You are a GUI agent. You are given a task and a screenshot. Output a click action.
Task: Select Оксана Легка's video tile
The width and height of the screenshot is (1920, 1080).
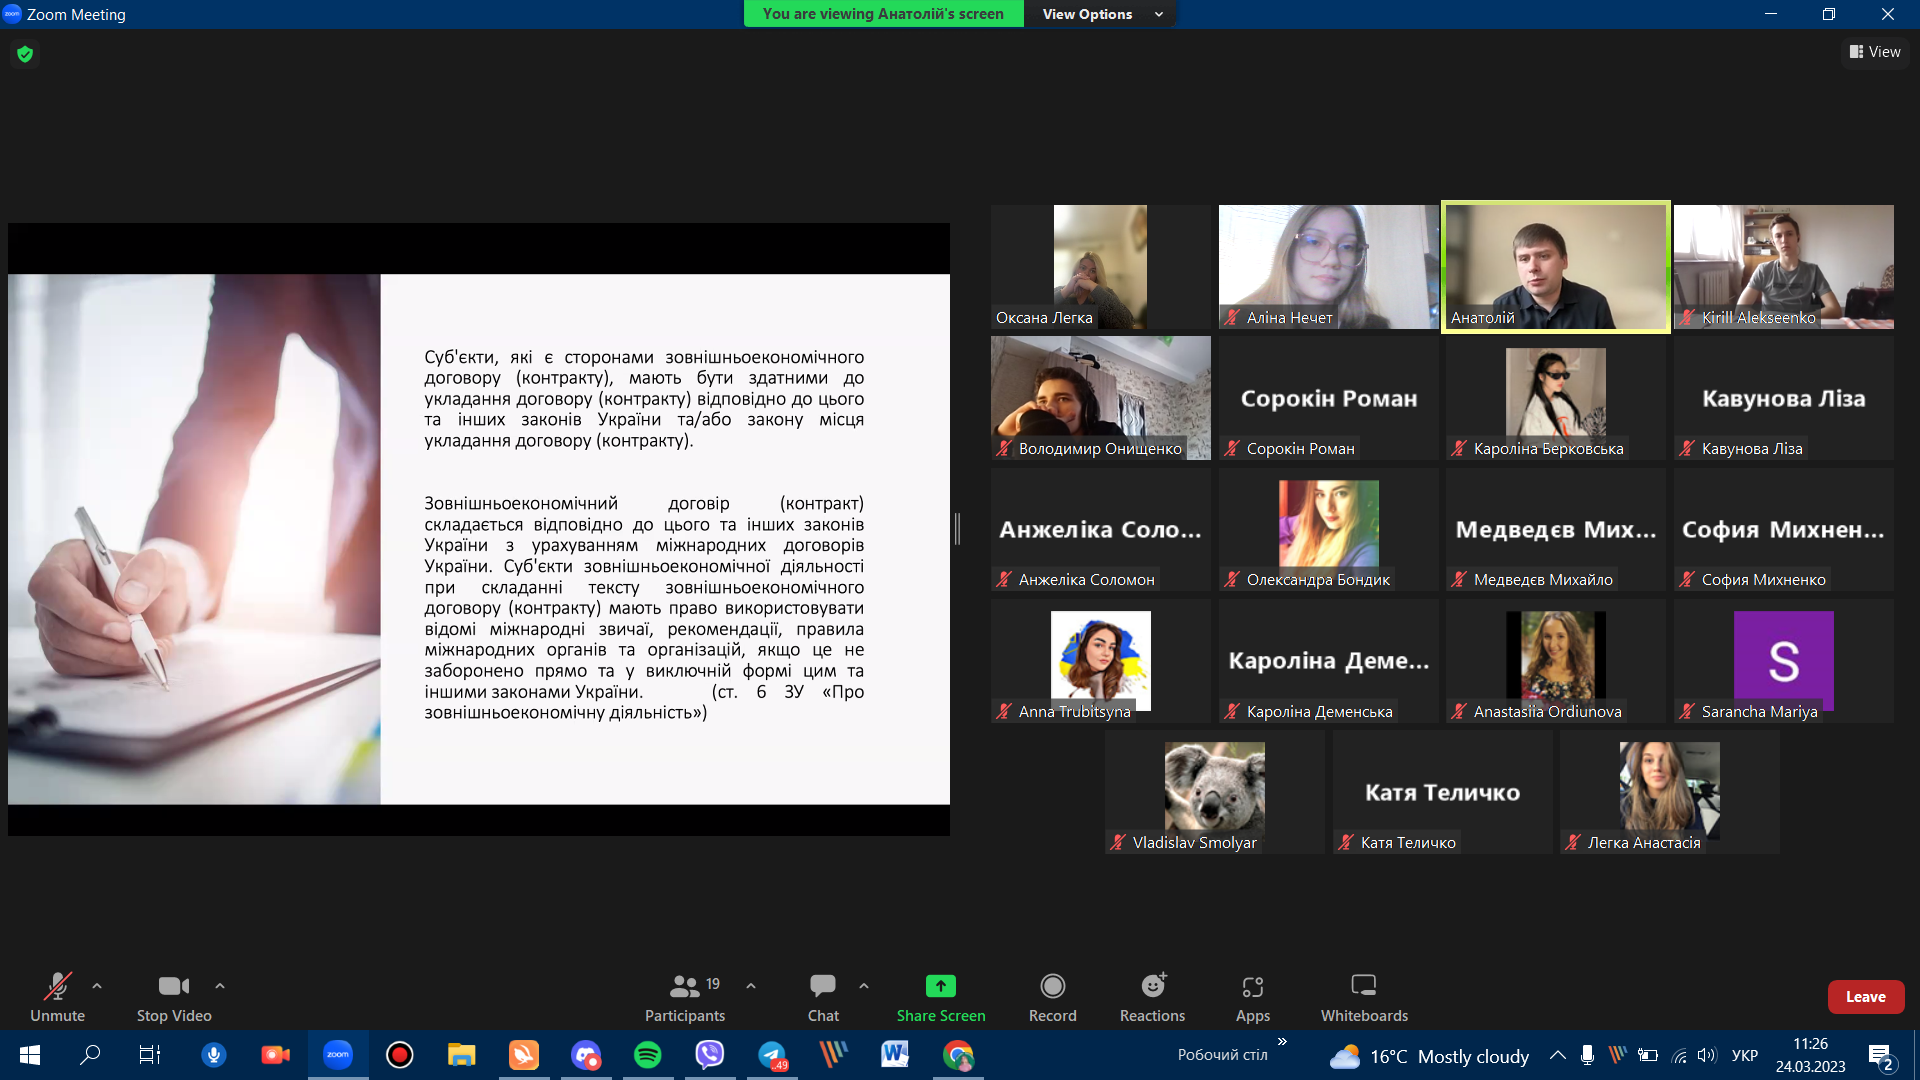coord(1100,267)
